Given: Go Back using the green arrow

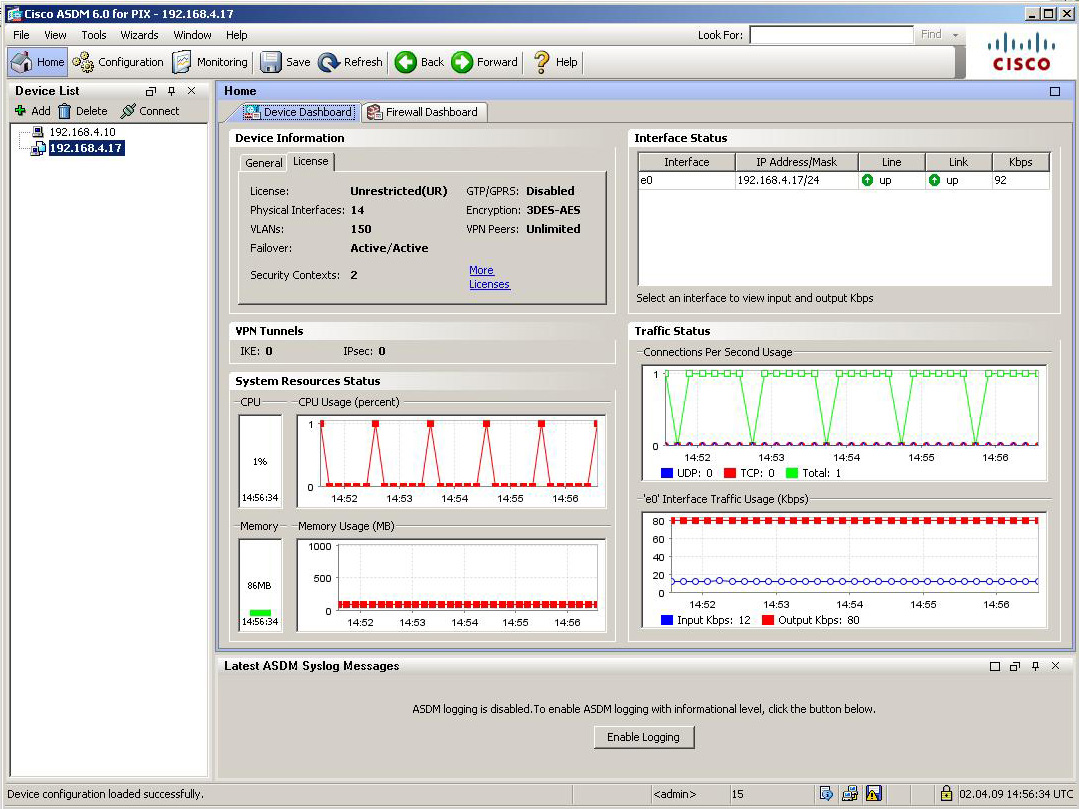Looking at the screenshot, I should tap(406, 62).
